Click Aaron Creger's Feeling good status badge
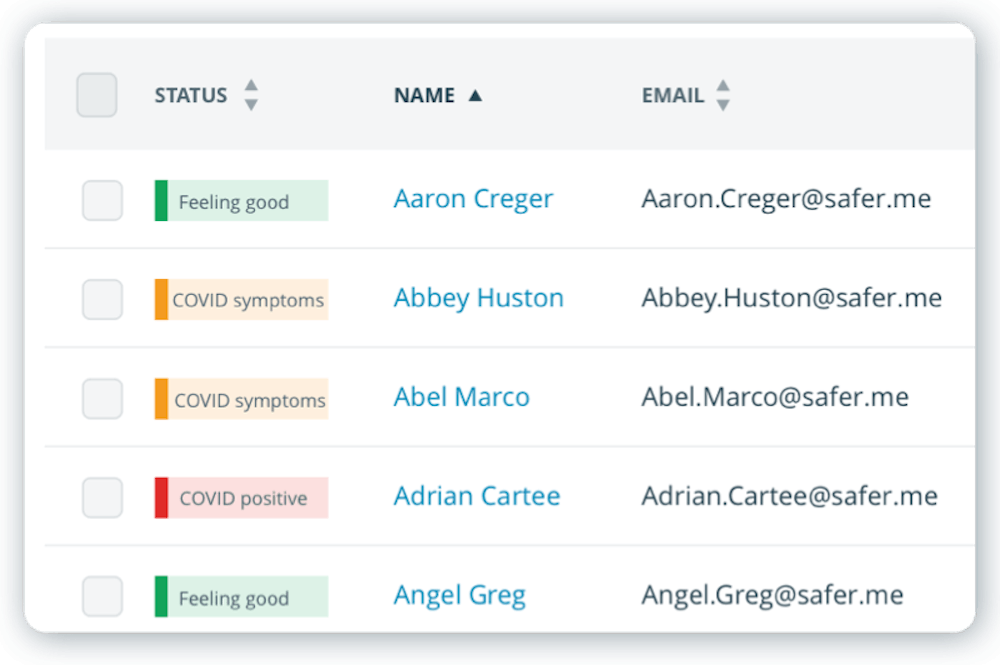This screenshot has width=1000, height=665. 242,201
